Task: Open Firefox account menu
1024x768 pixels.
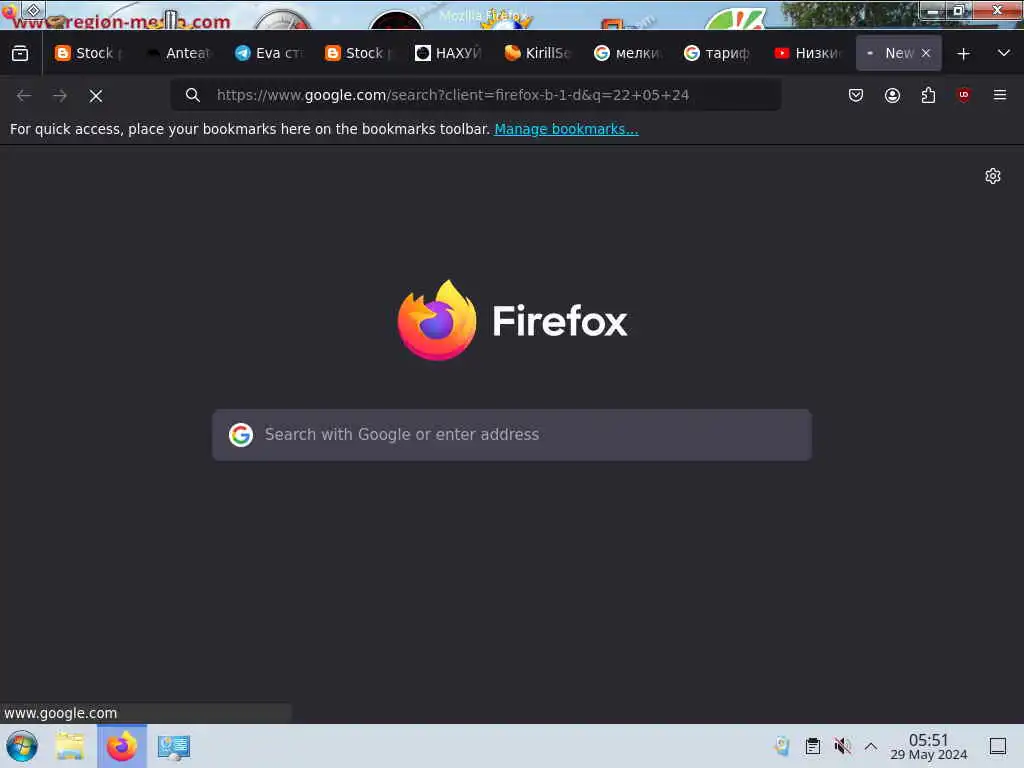Action: point(892,95)
